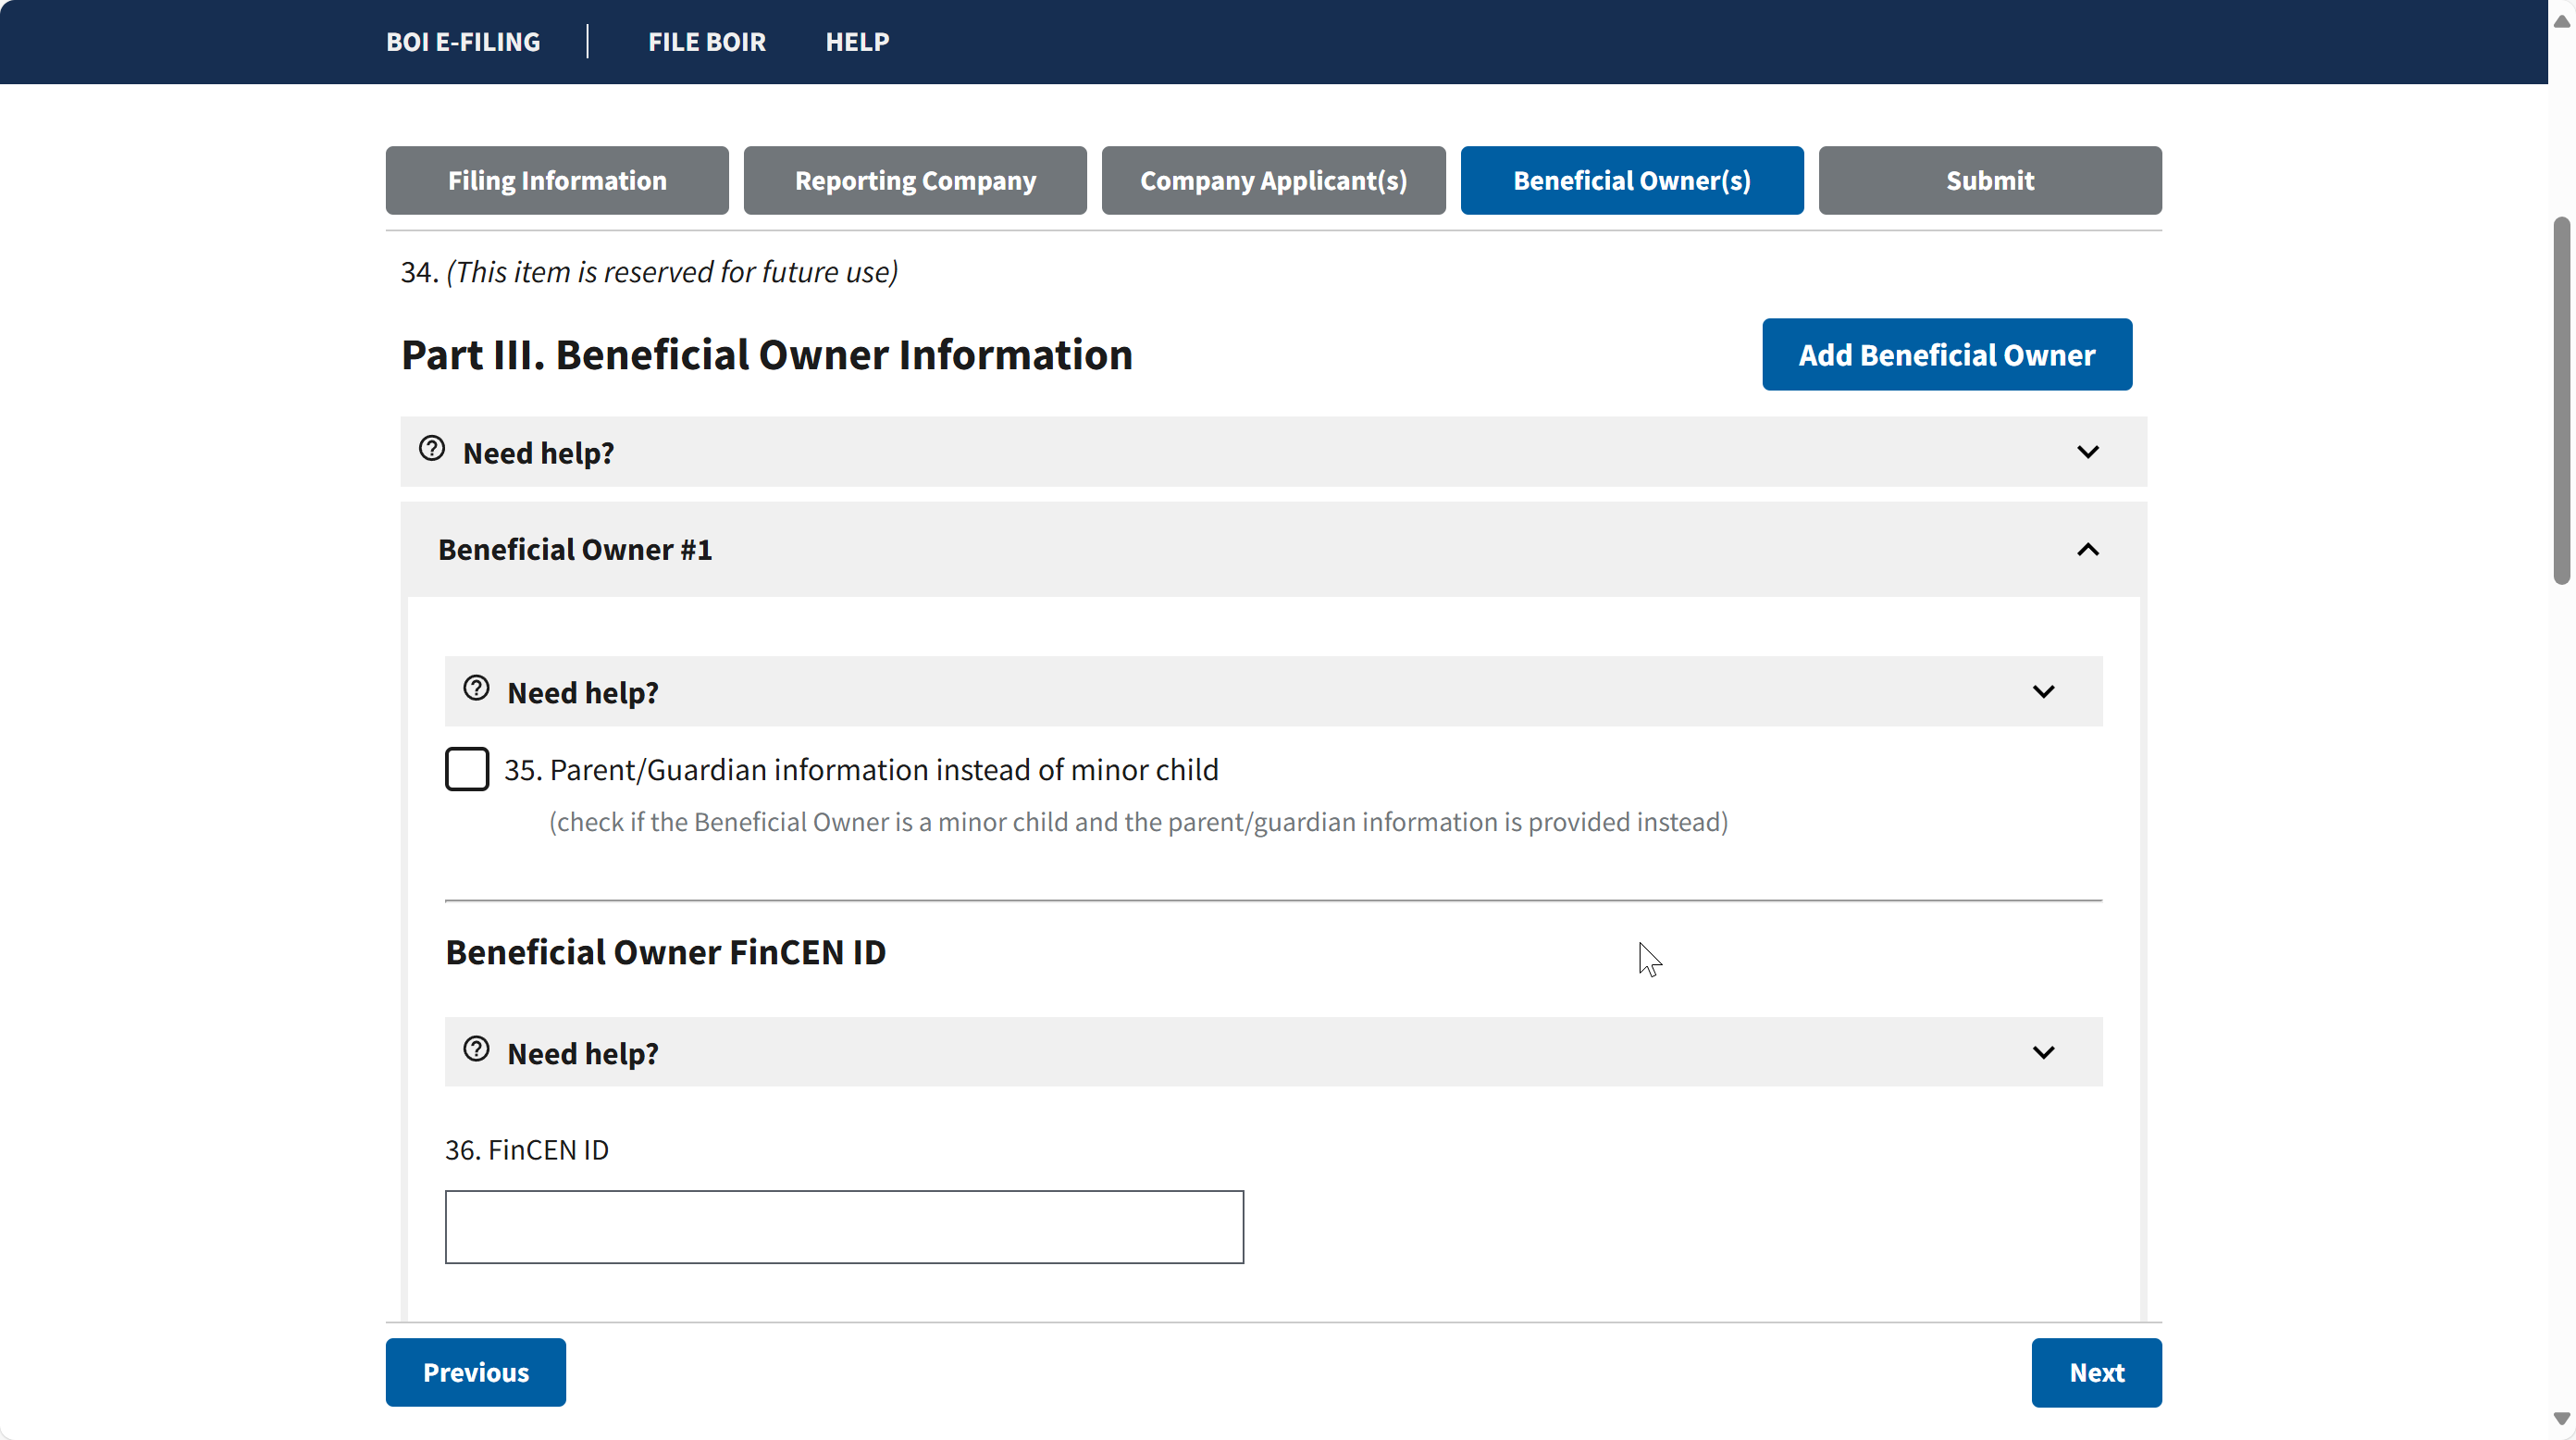This screenshot has width=2576, height=1440.
Task: Click the 36. FinCEN ID label
Action: pos(527,1150)
